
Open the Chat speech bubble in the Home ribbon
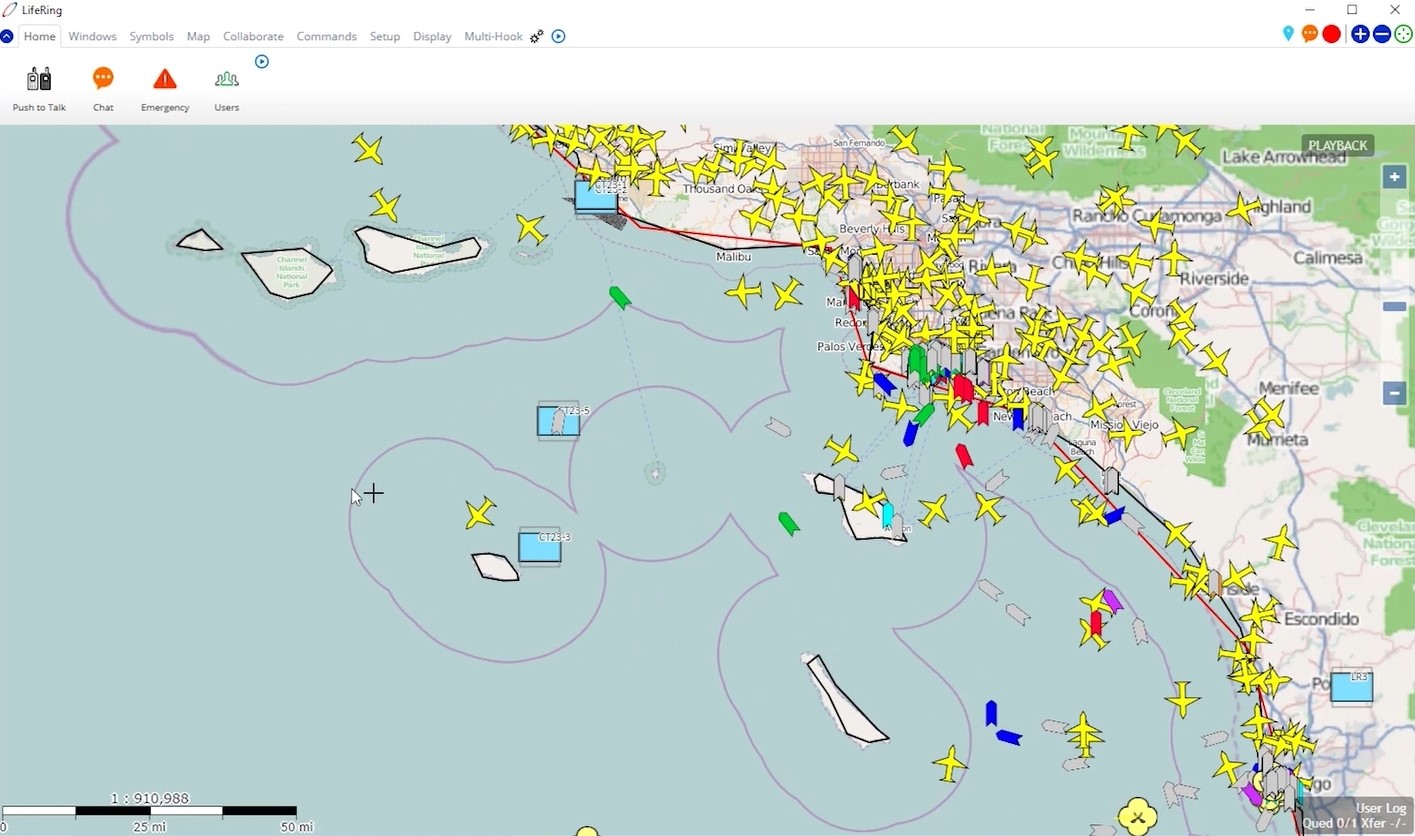(x=103, y=78)
